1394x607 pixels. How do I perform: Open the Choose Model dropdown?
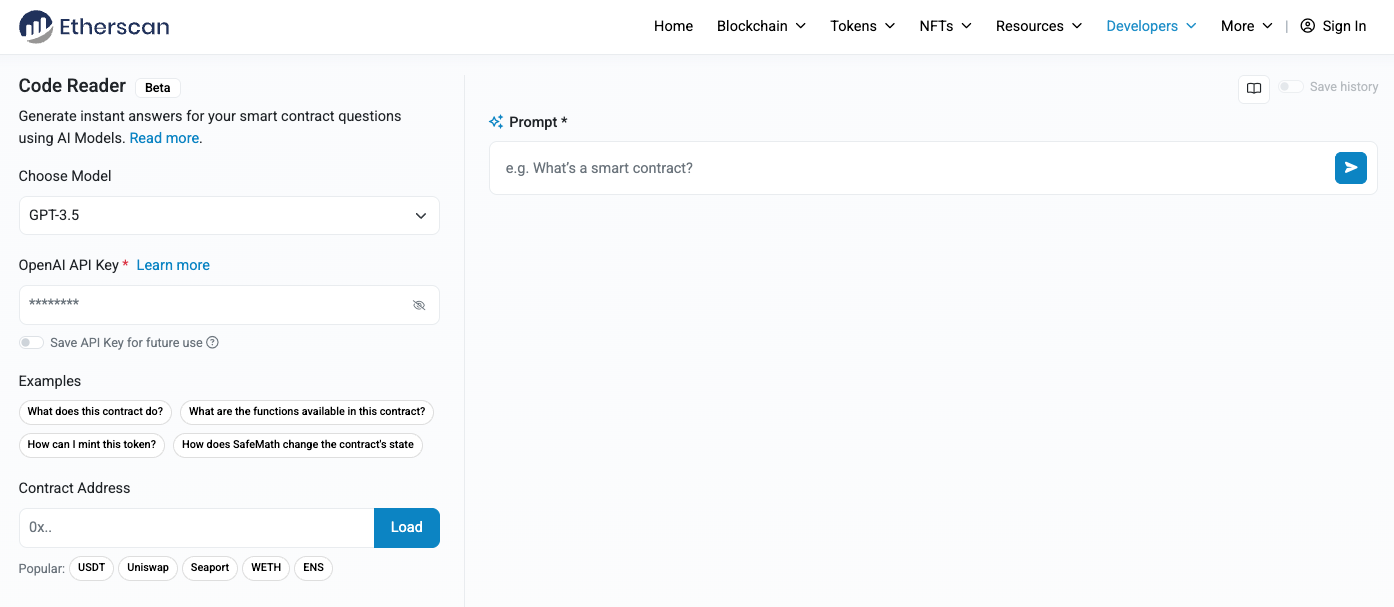[x=229, y=215]
